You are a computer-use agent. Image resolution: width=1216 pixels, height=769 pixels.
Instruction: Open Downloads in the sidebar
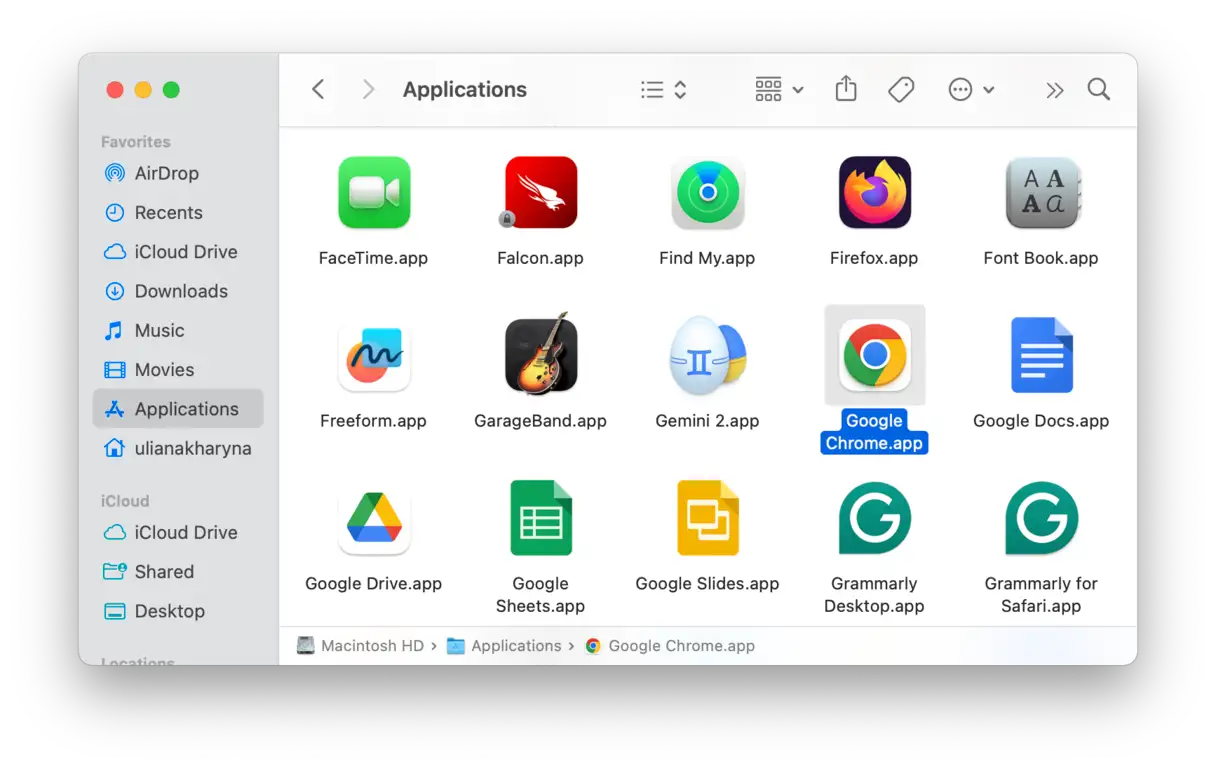click(178, 291)
